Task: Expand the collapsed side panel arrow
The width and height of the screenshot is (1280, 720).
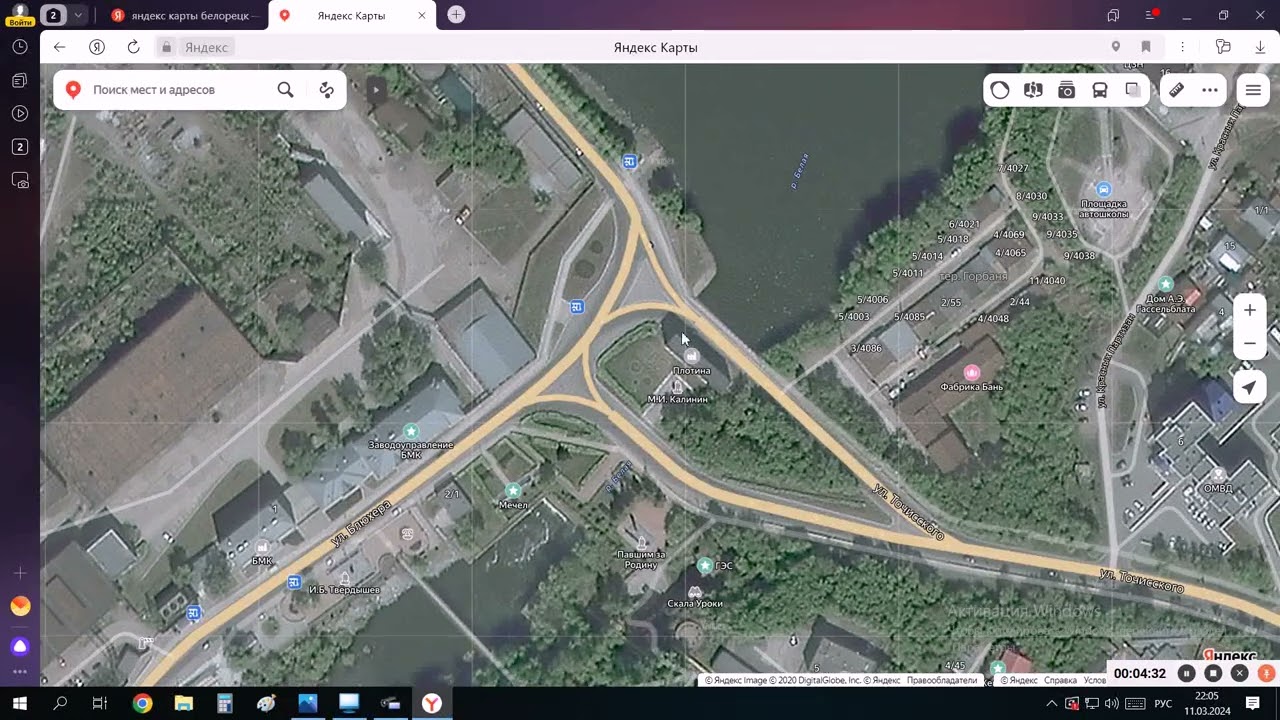Action: (x=376, y=90)
